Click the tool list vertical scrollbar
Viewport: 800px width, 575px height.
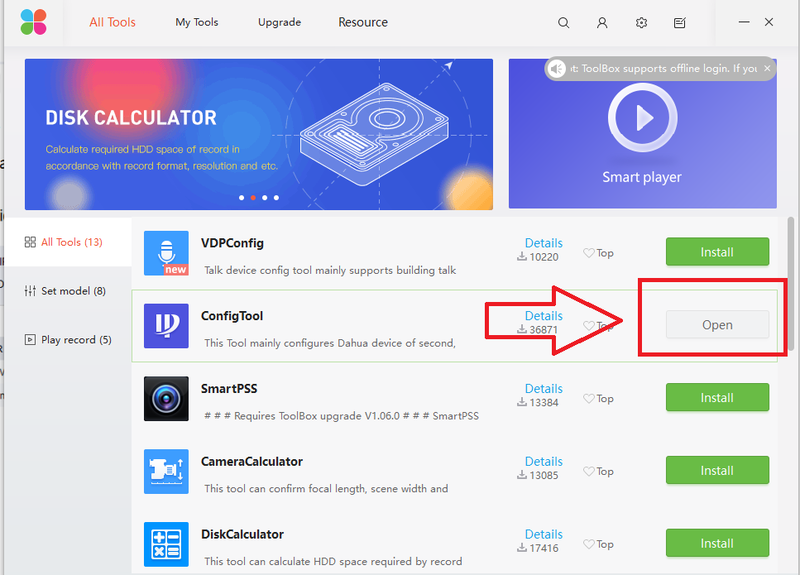click(791, 284)
